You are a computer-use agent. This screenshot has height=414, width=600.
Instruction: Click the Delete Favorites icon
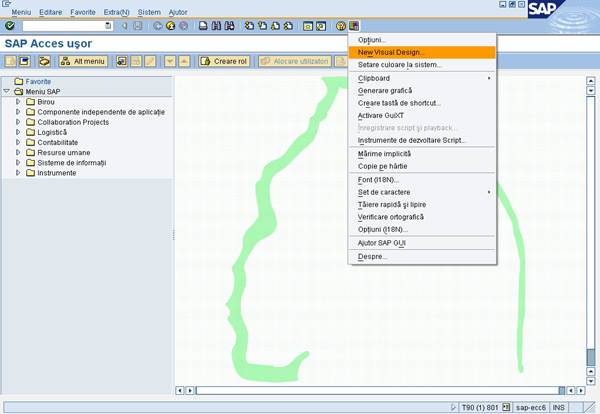[136, 61]
